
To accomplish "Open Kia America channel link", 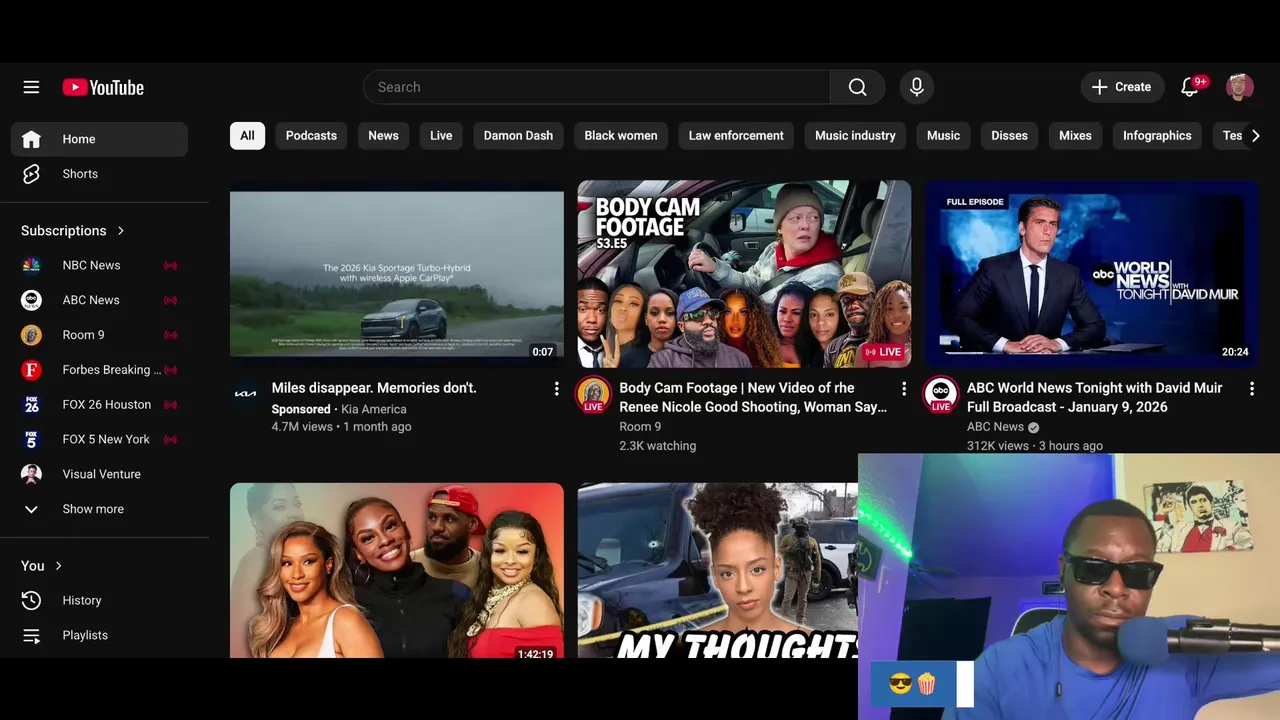I will pos(374,409).
